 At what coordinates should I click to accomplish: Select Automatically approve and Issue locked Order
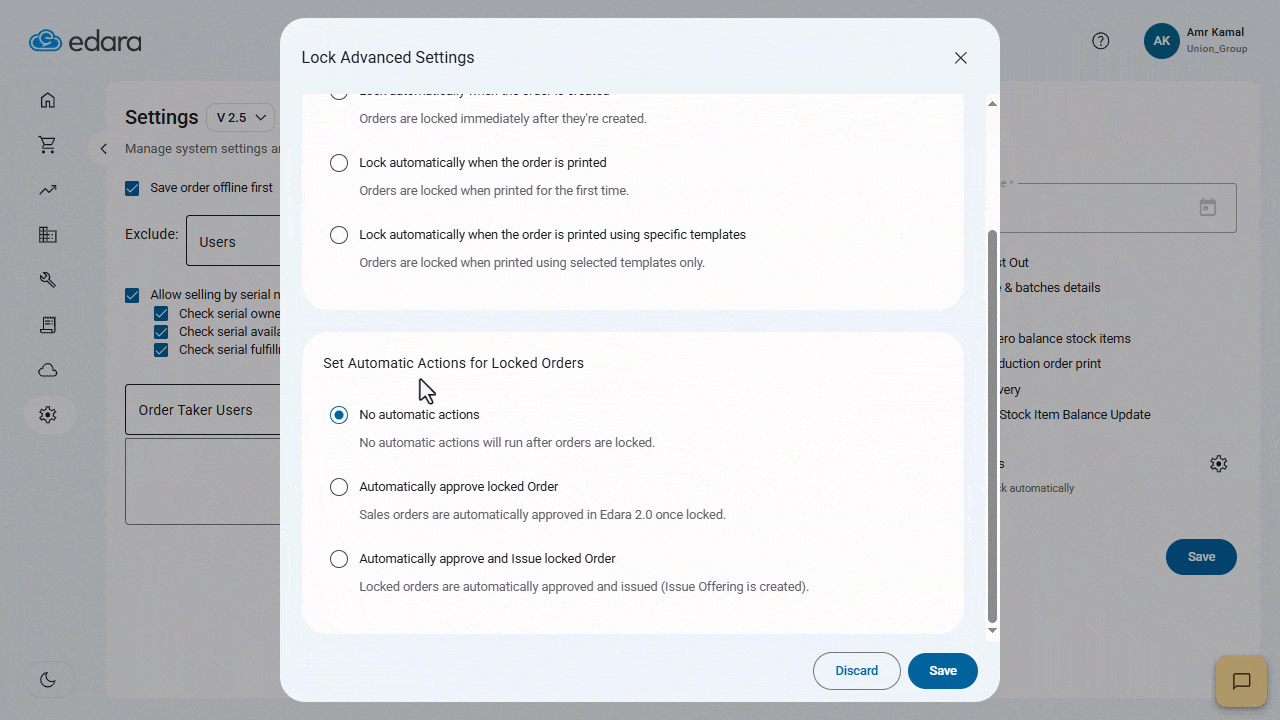pyautogui.click(x=339, y=559)
